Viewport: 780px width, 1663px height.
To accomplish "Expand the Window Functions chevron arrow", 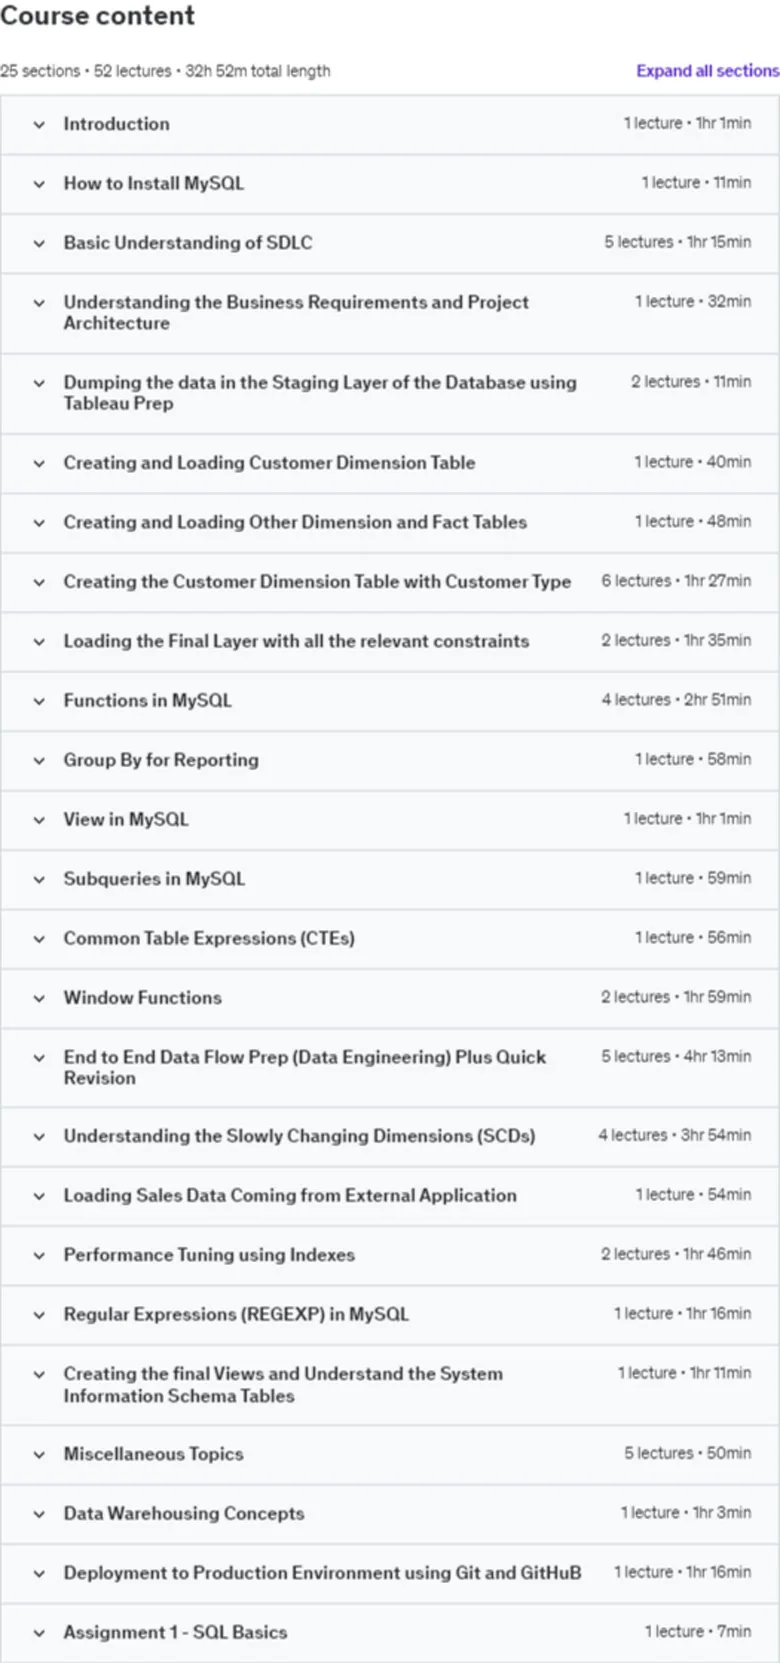I will tap(39, 998).
